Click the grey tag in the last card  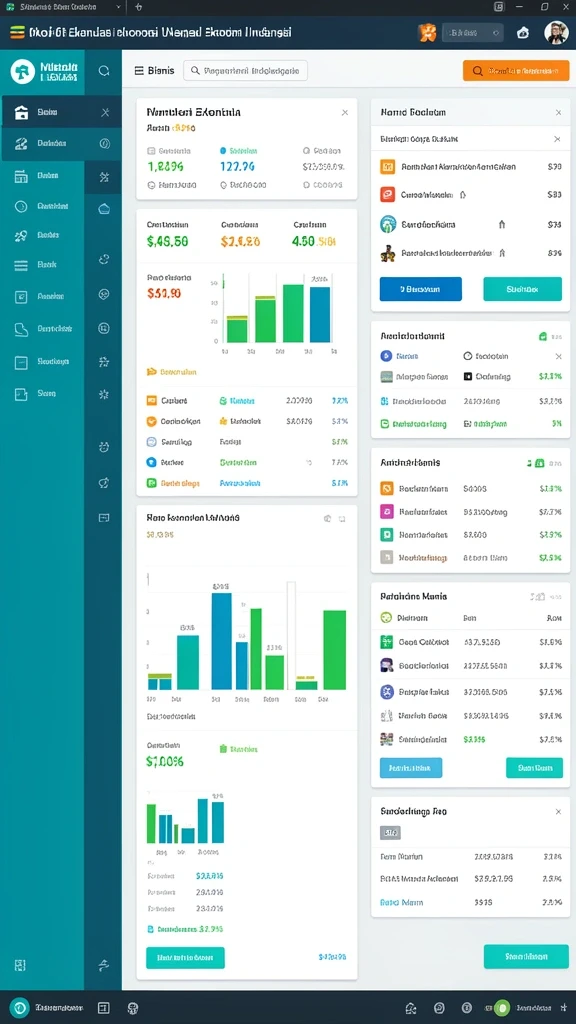[x=390, y=833]
